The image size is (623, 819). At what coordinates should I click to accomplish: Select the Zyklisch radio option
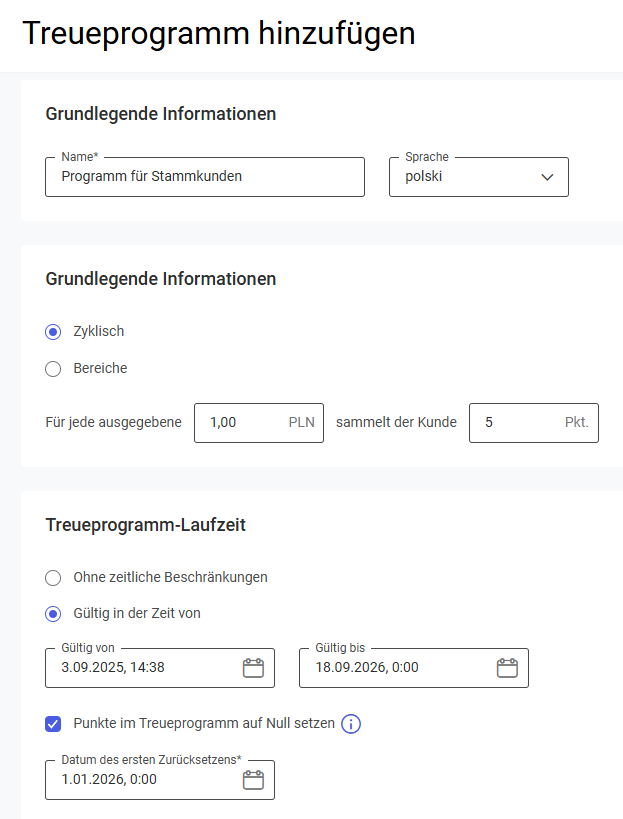tap(53, 331)
